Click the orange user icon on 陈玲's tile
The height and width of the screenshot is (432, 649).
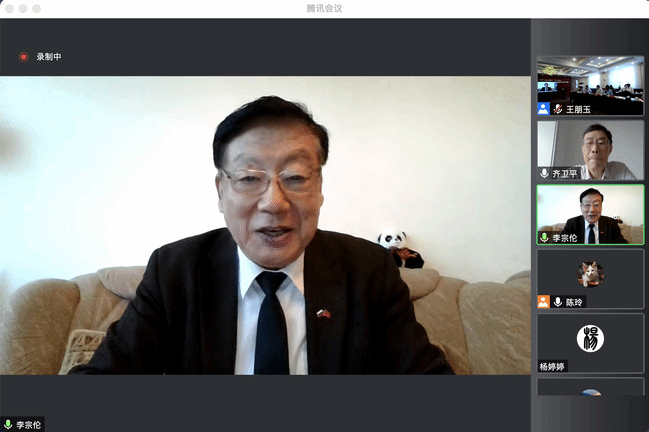click(543, 302)
